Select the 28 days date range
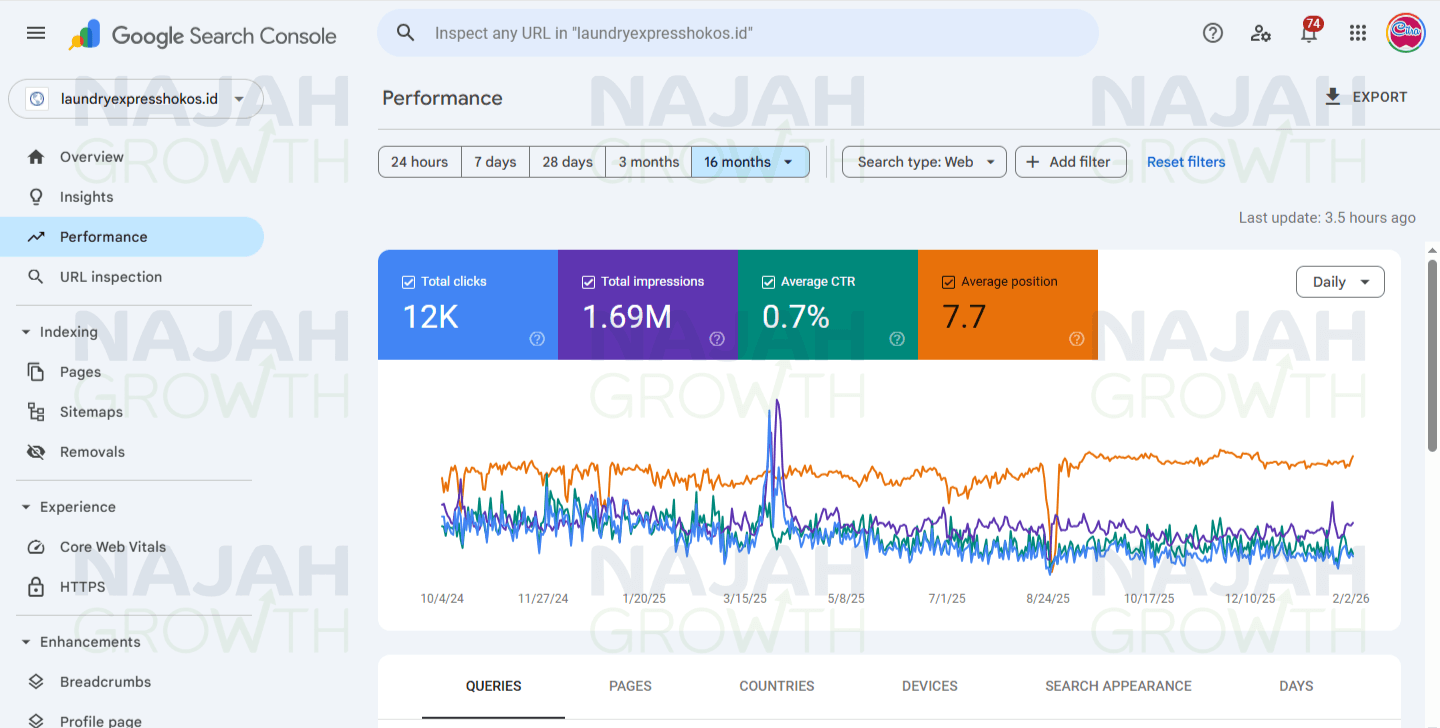Image resolution: width=1440 pixels, height=728 pixels. coord(568,162)
